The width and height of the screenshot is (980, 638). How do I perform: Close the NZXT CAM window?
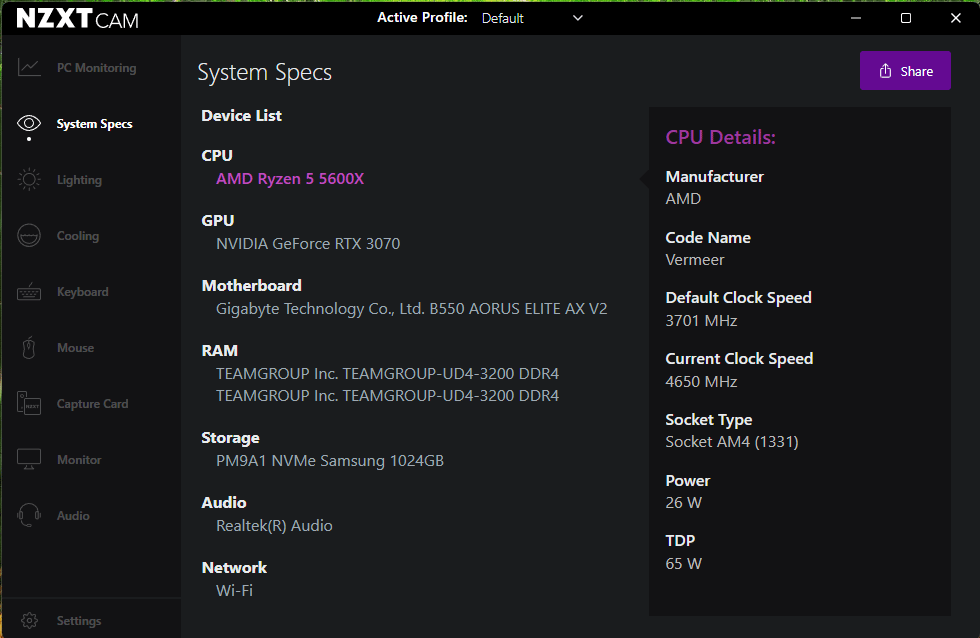click(x=956, y=18)
